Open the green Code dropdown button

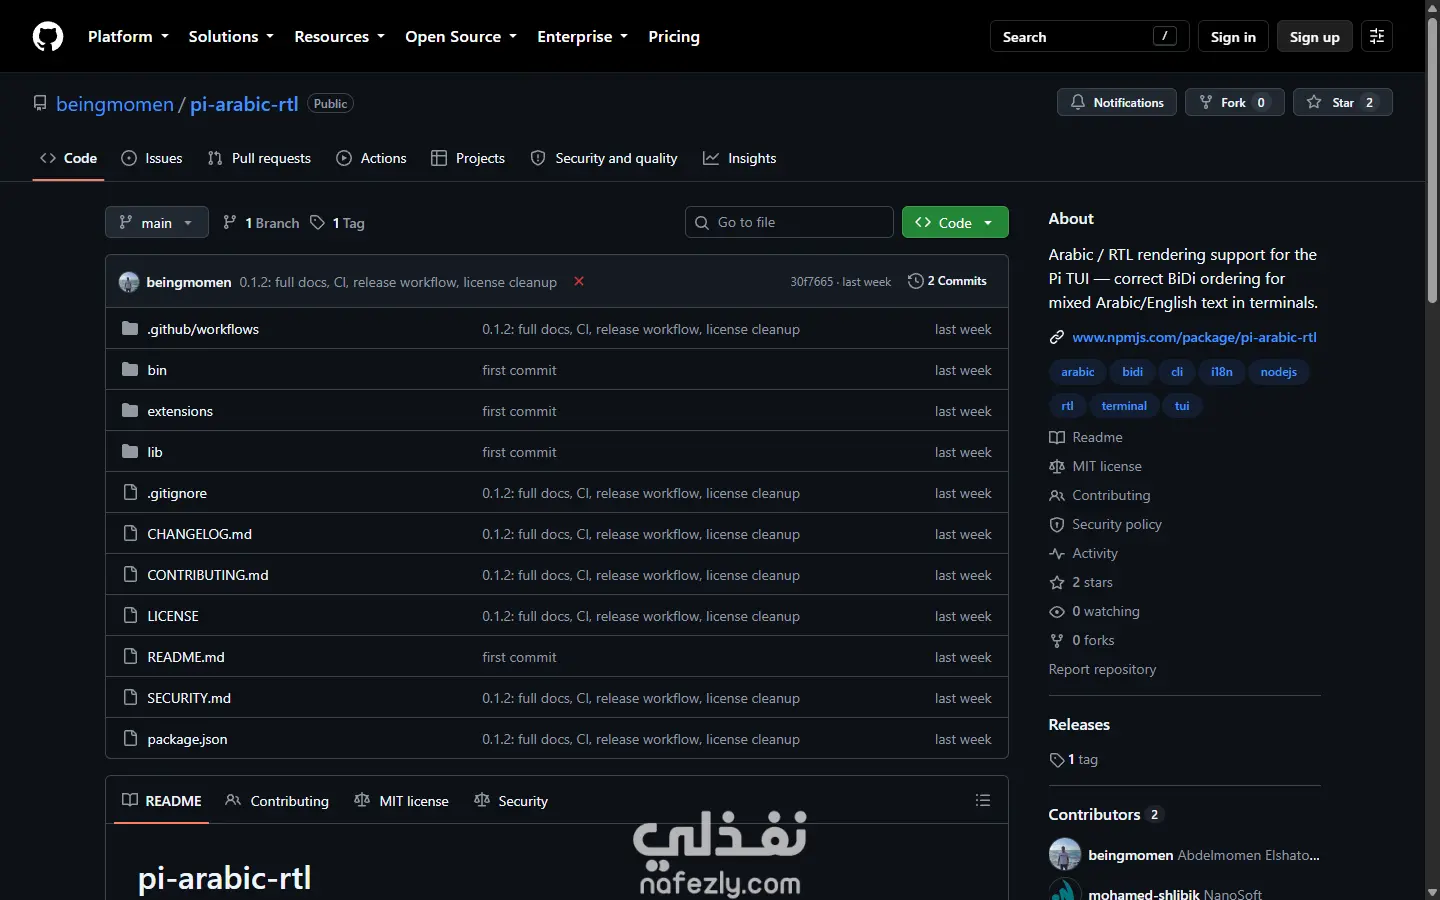[x=955, y=223]
